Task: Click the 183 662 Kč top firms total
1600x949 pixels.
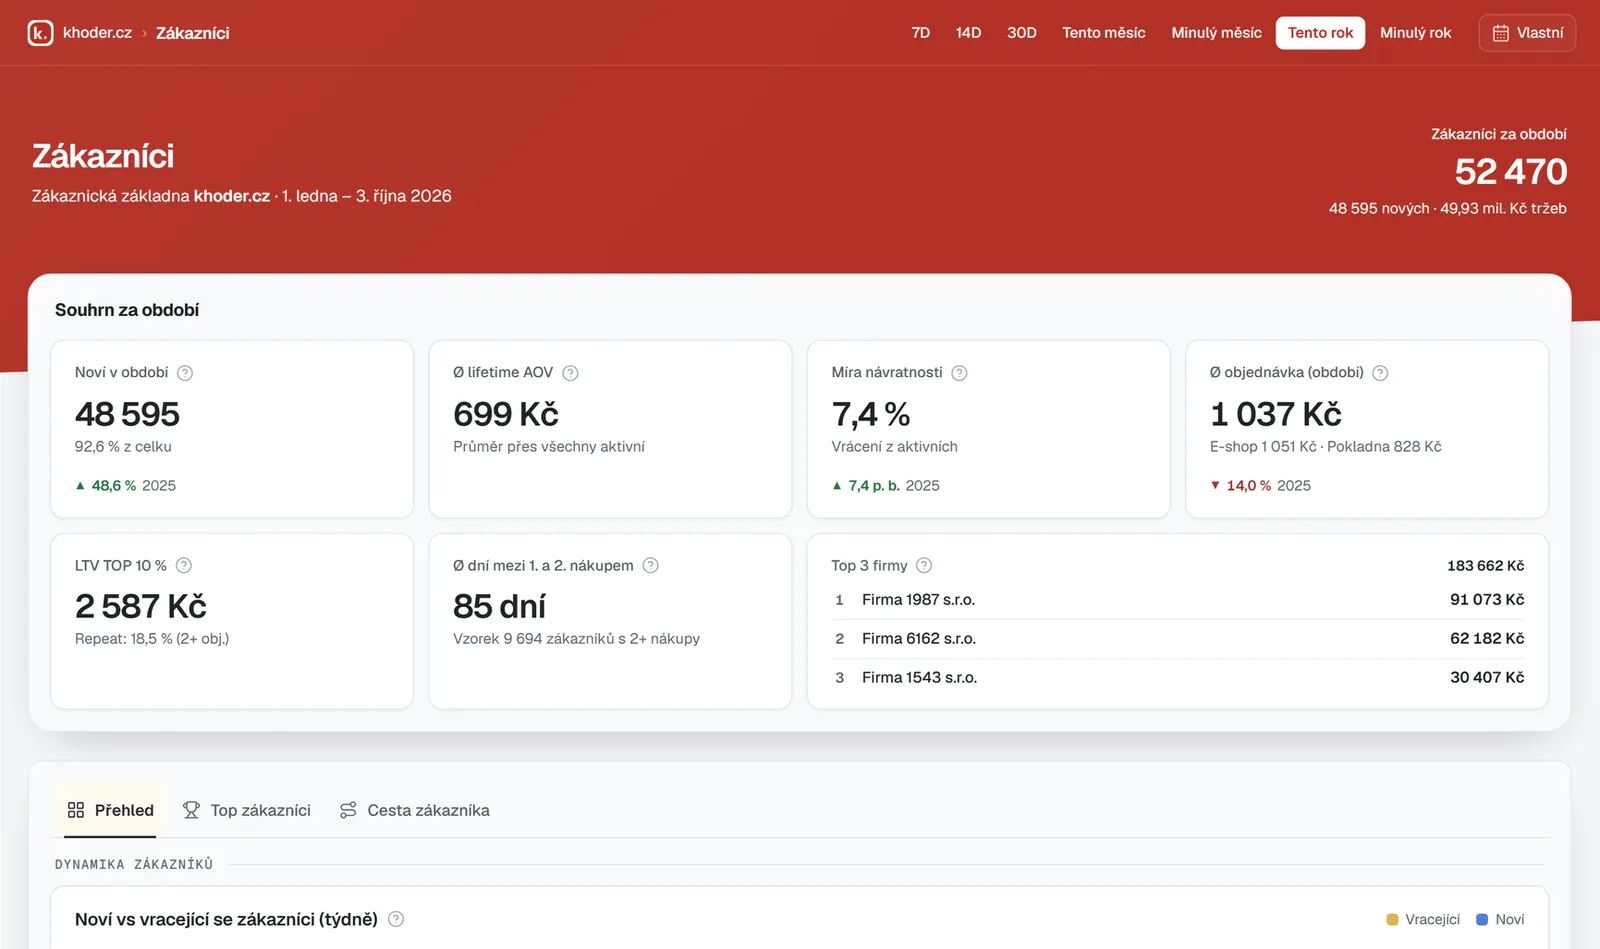Action: click(x=1486, y=566)
